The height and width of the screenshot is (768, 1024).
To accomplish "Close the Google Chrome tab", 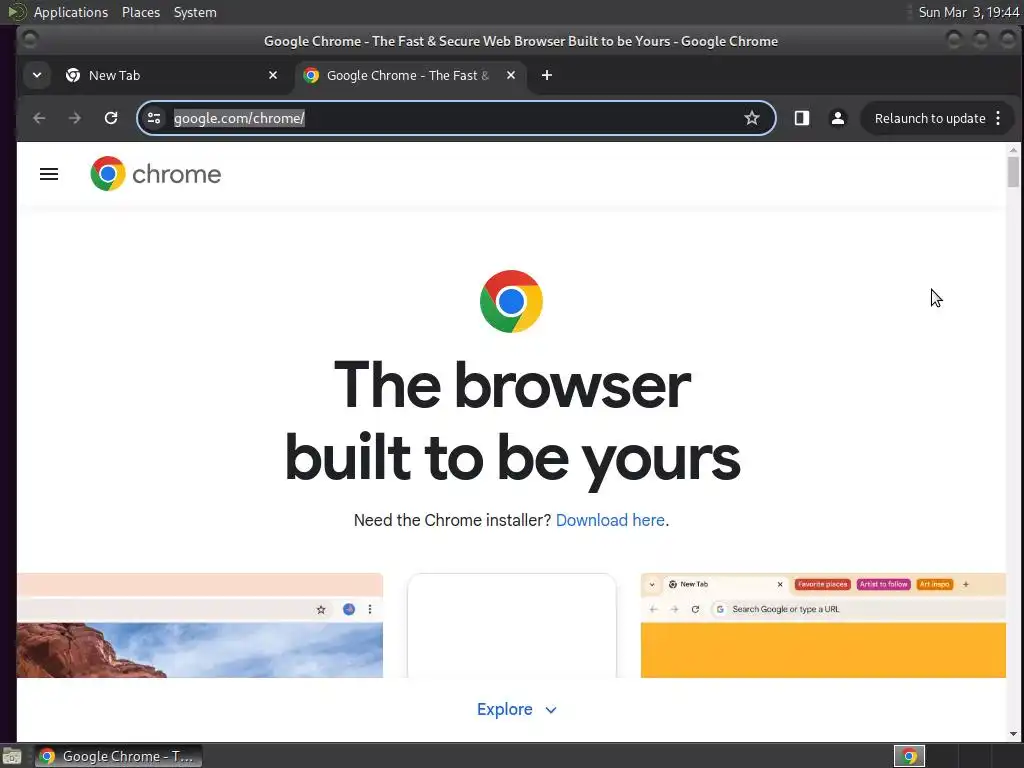I will tap(511, 75).
